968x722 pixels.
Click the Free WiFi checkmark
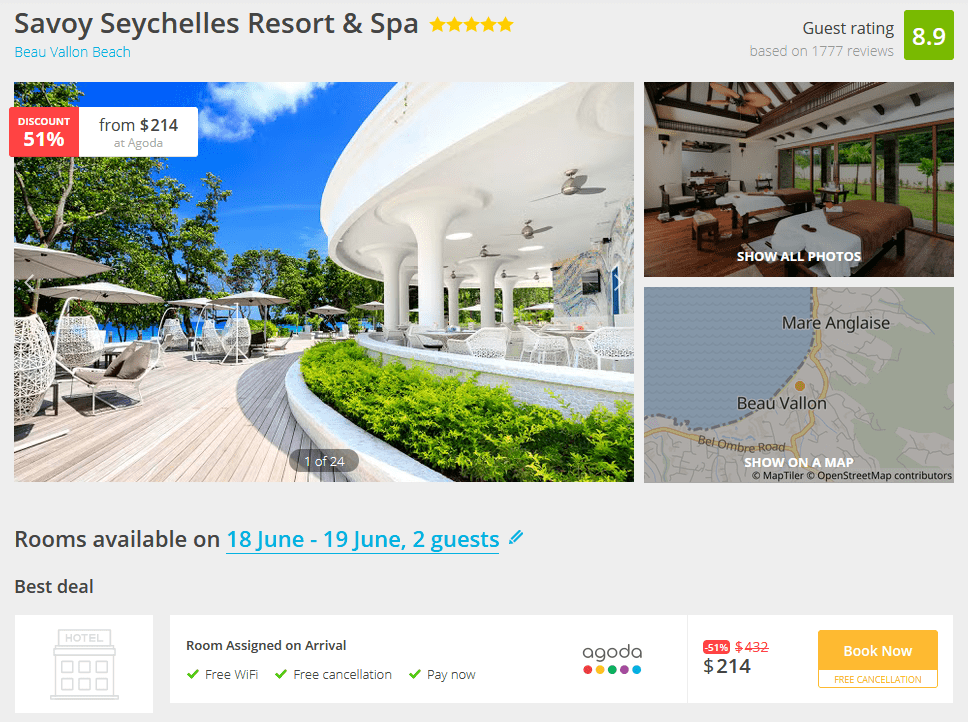click(x=193, y=674)
